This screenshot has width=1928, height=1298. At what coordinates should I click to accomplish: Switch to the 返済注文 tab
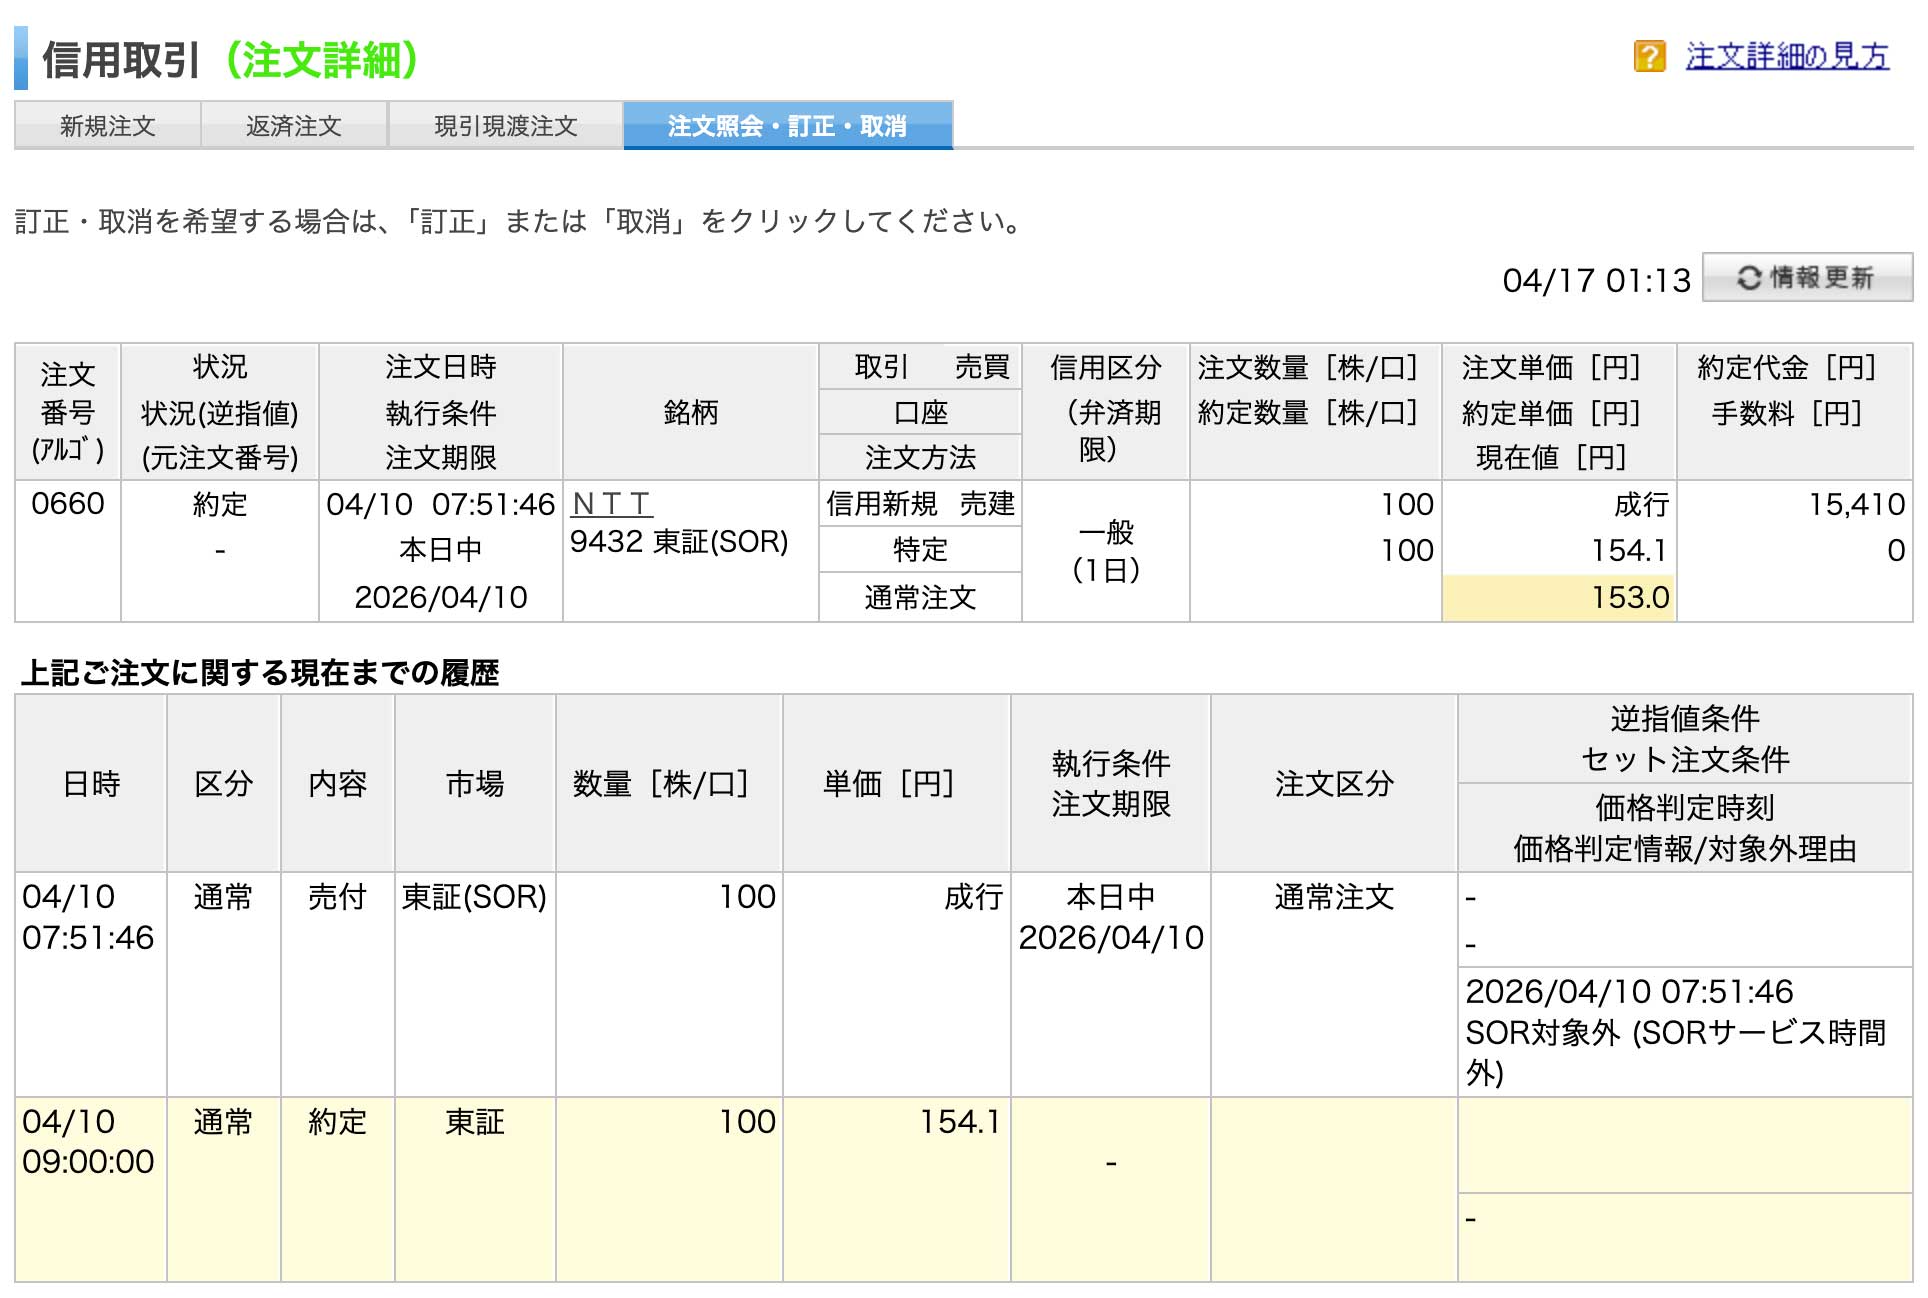click(294, 126)
